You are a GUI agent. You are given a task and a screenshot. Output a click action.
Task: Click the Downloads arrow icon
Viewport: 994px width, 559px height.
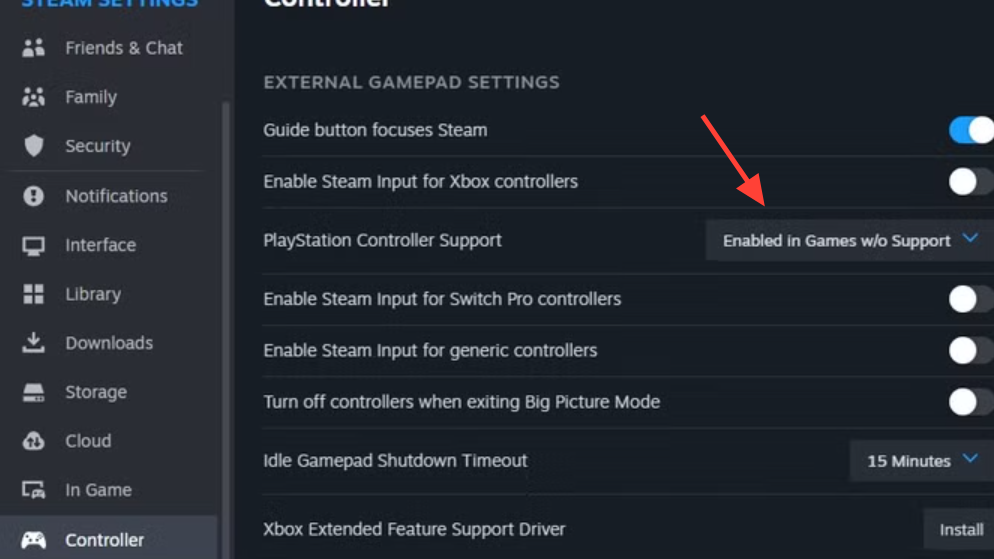pyautogui.click(x=34, y=343)
